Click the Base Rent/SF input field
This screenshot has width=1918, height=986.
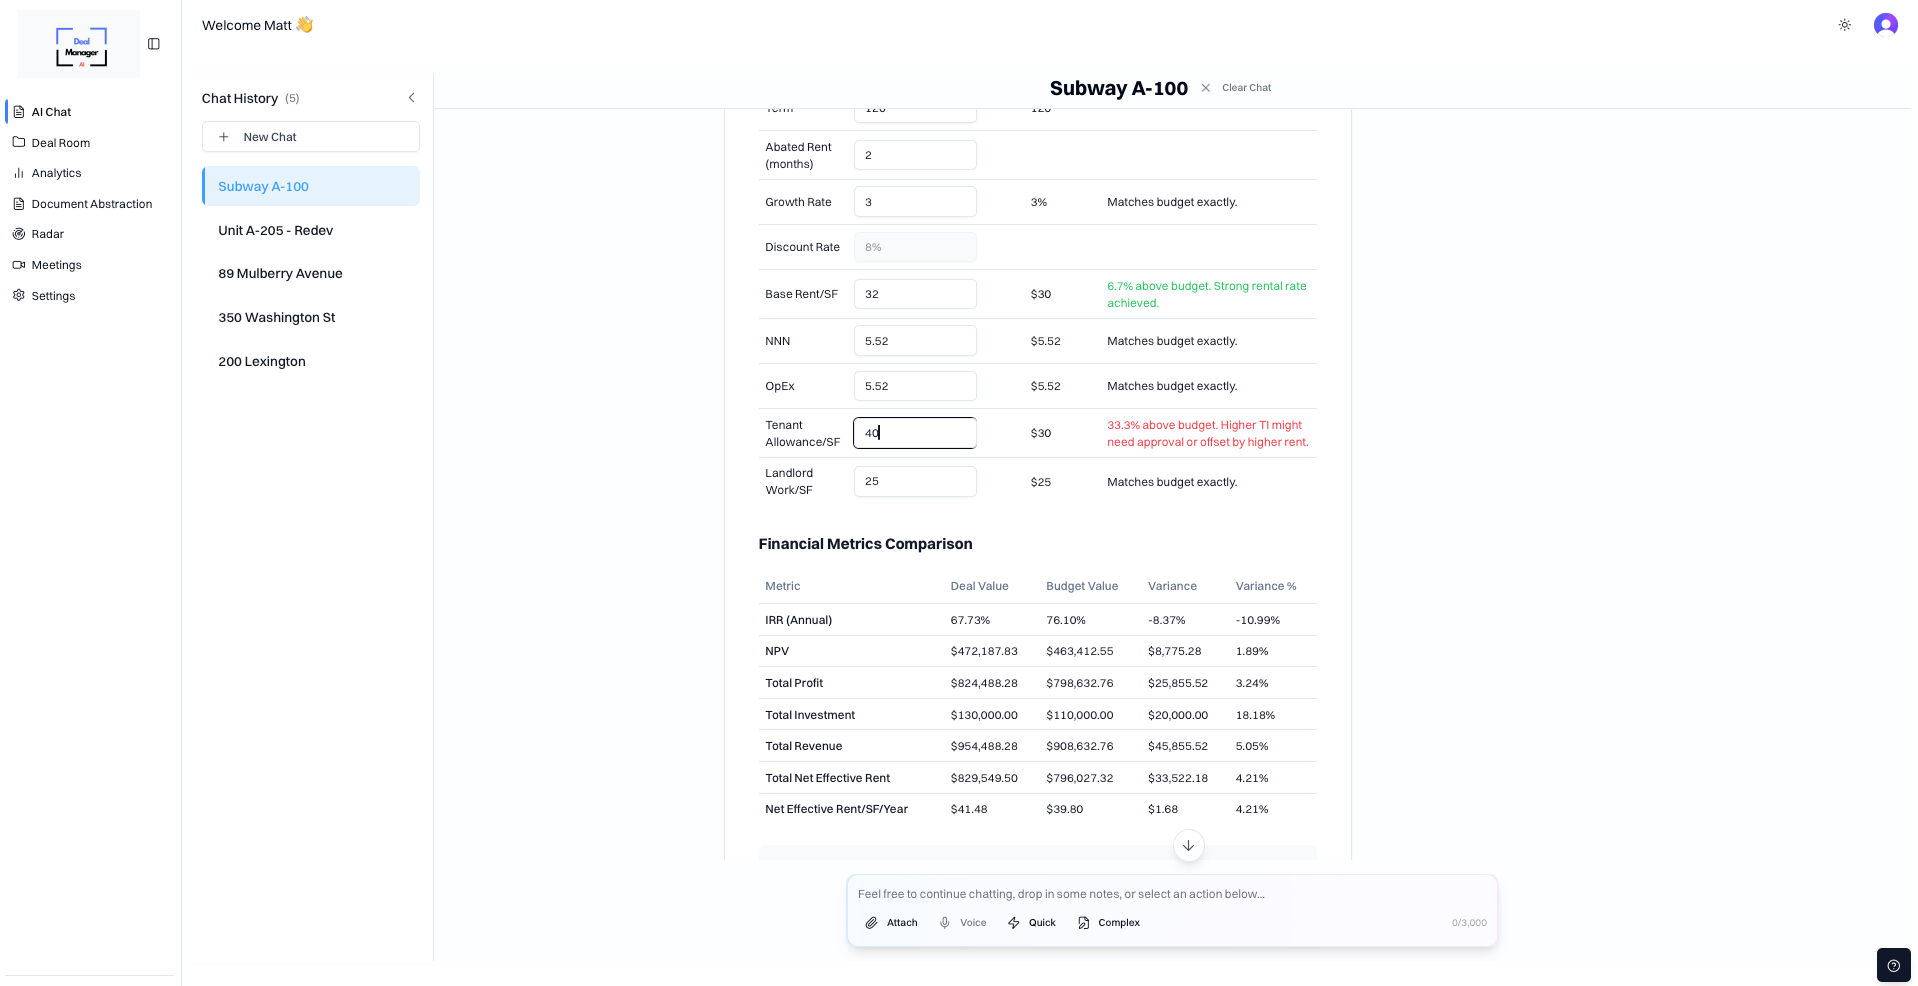click(x=914, y=294)
